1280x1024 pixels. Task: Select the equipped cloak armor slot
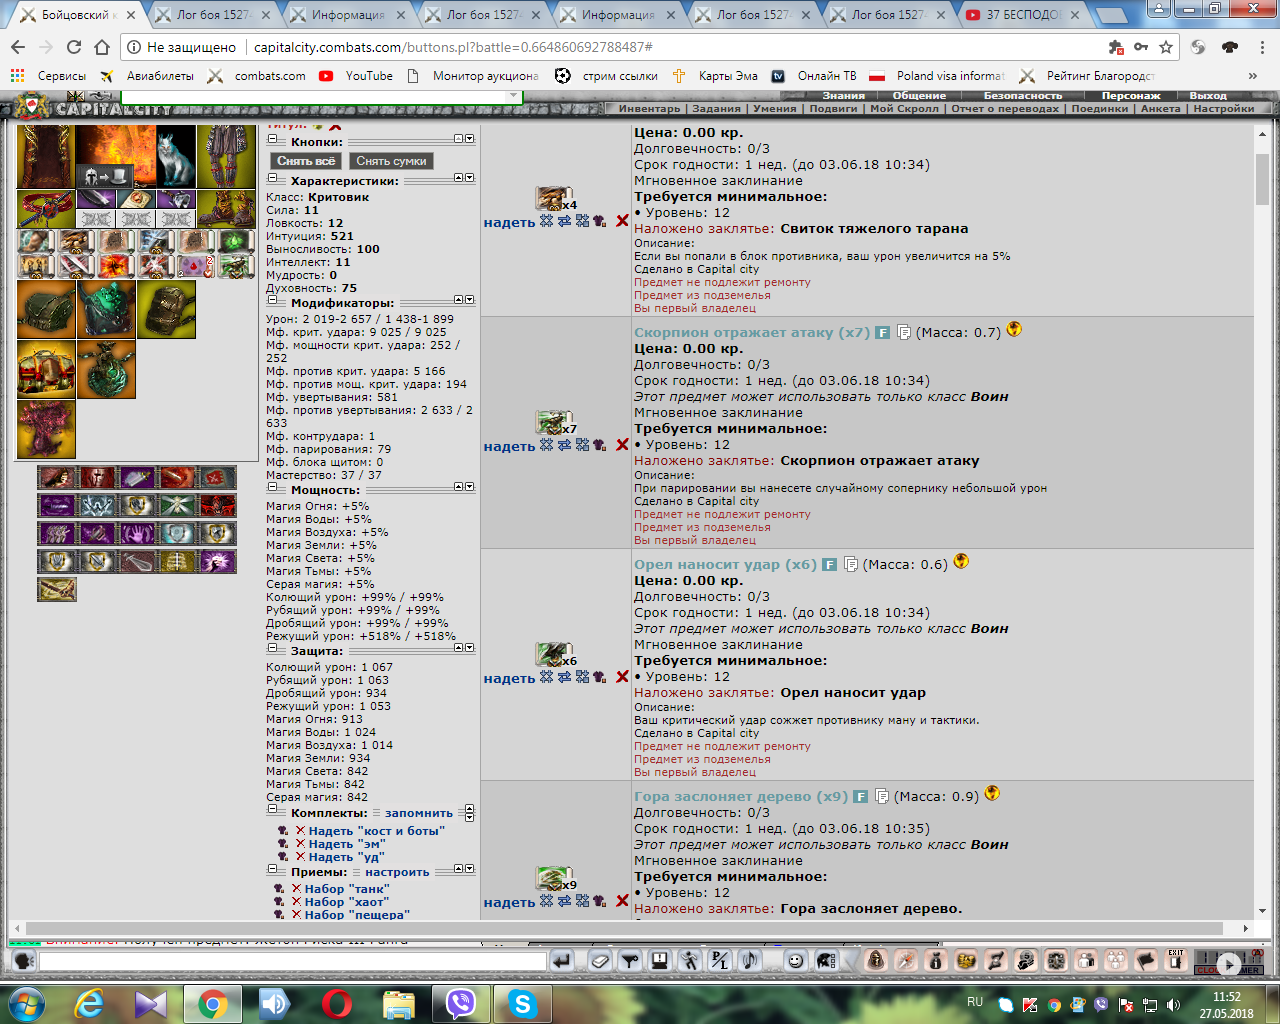46,156
